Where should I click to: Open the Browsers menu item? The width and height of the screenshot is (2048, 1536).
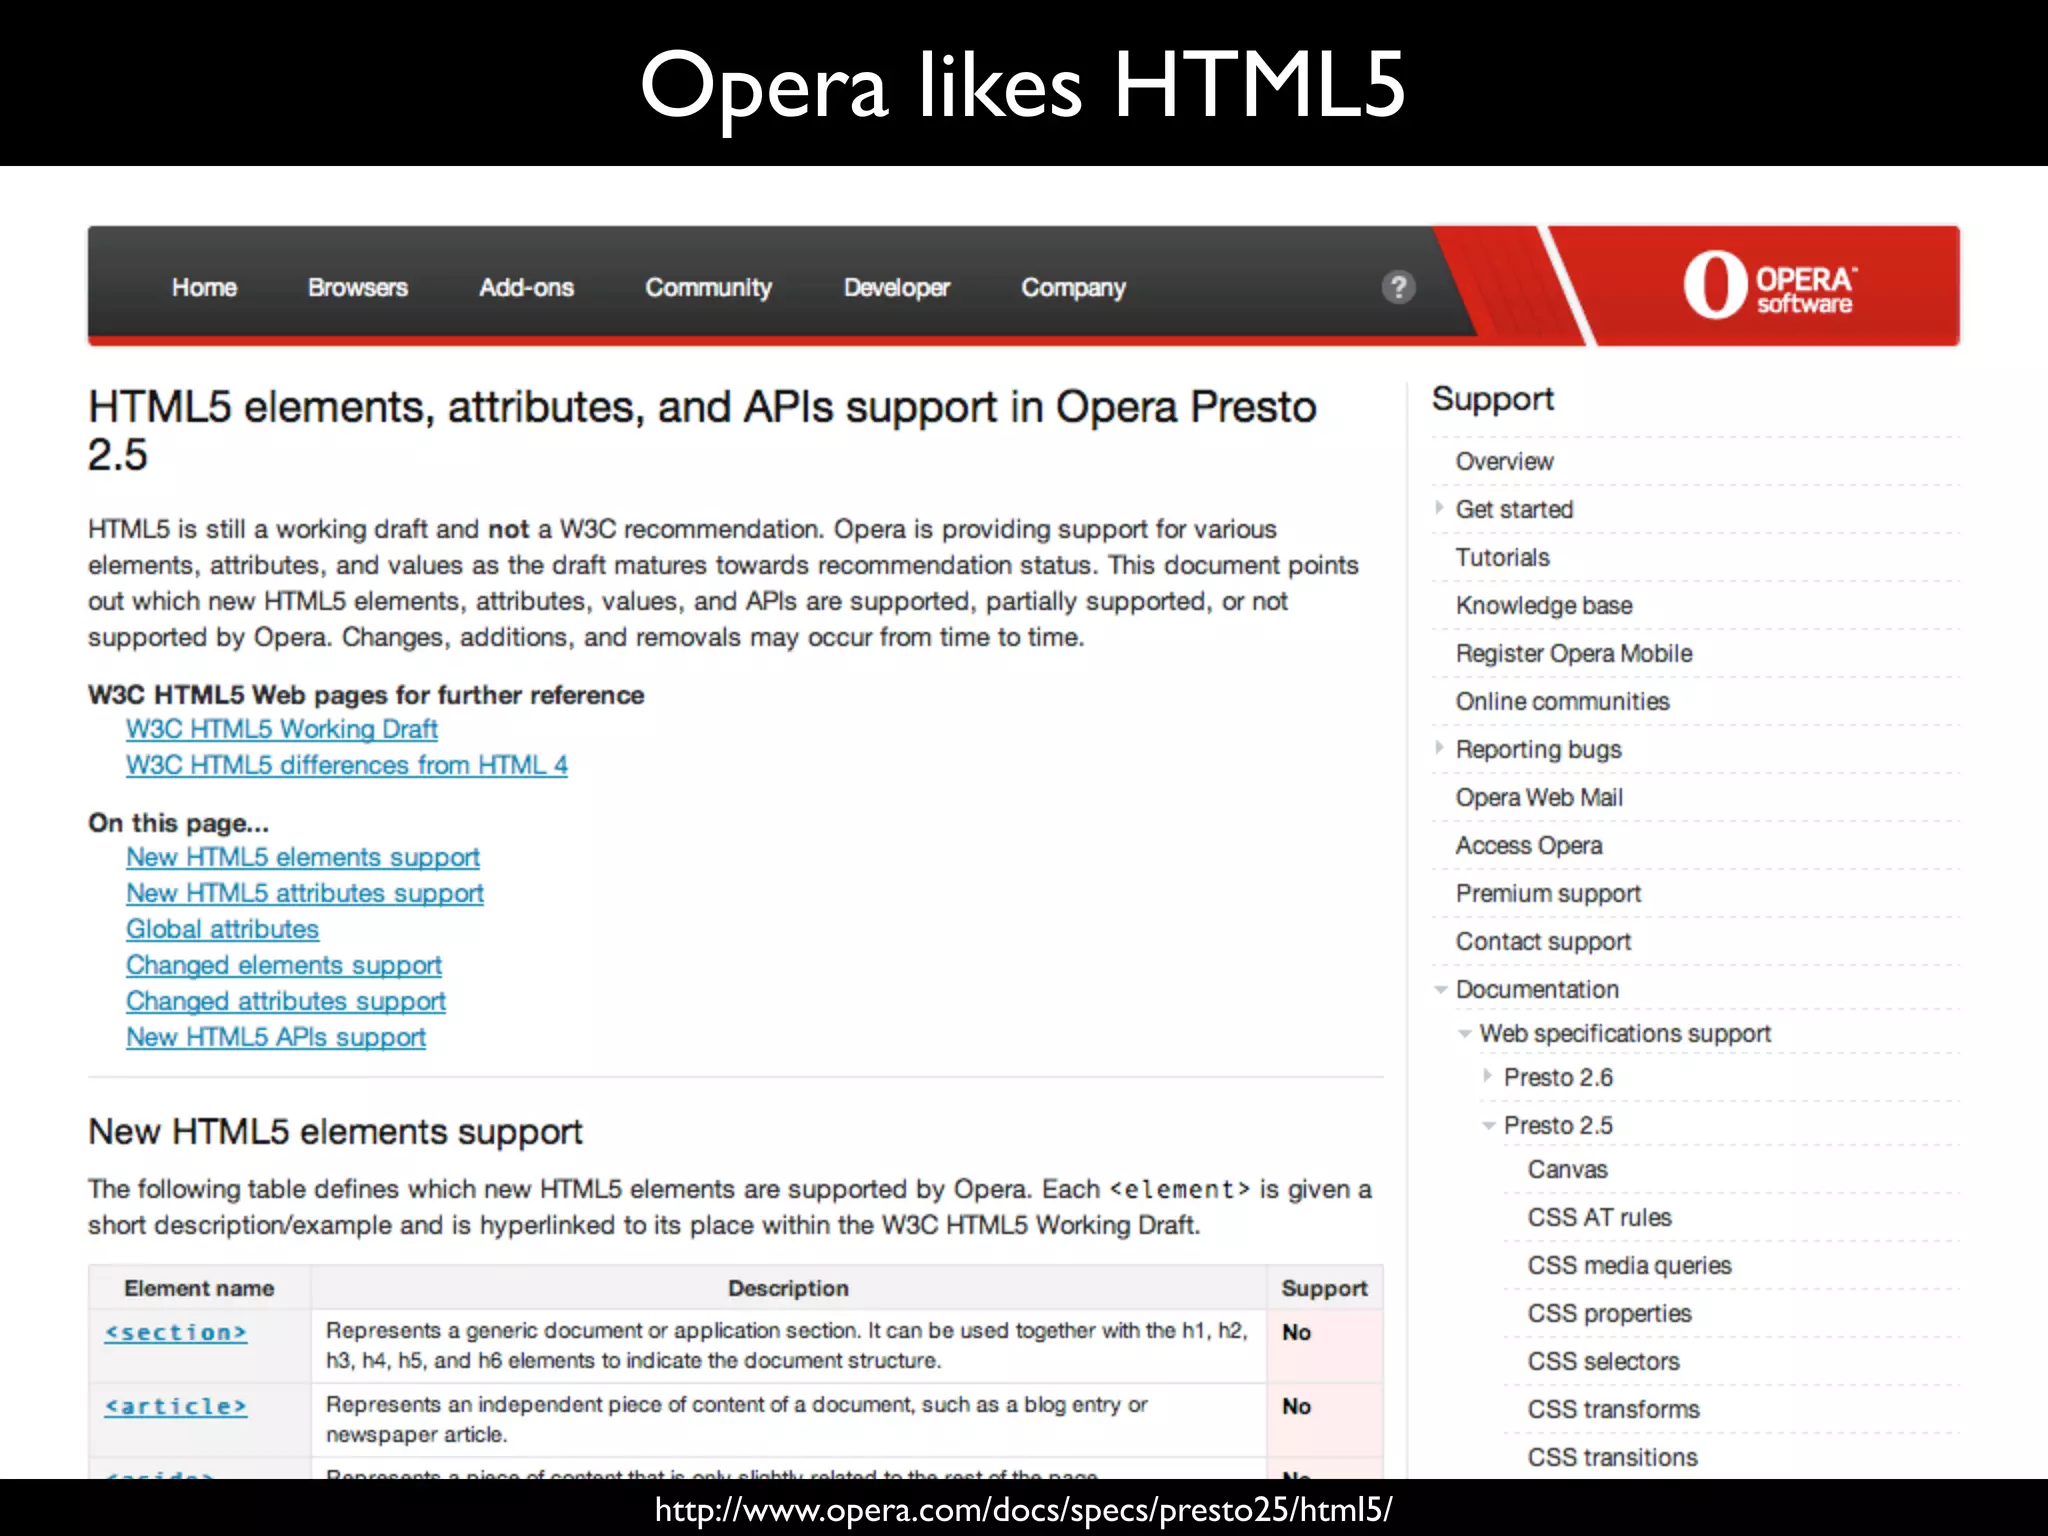pyautogui.click(x=358, y=288)
